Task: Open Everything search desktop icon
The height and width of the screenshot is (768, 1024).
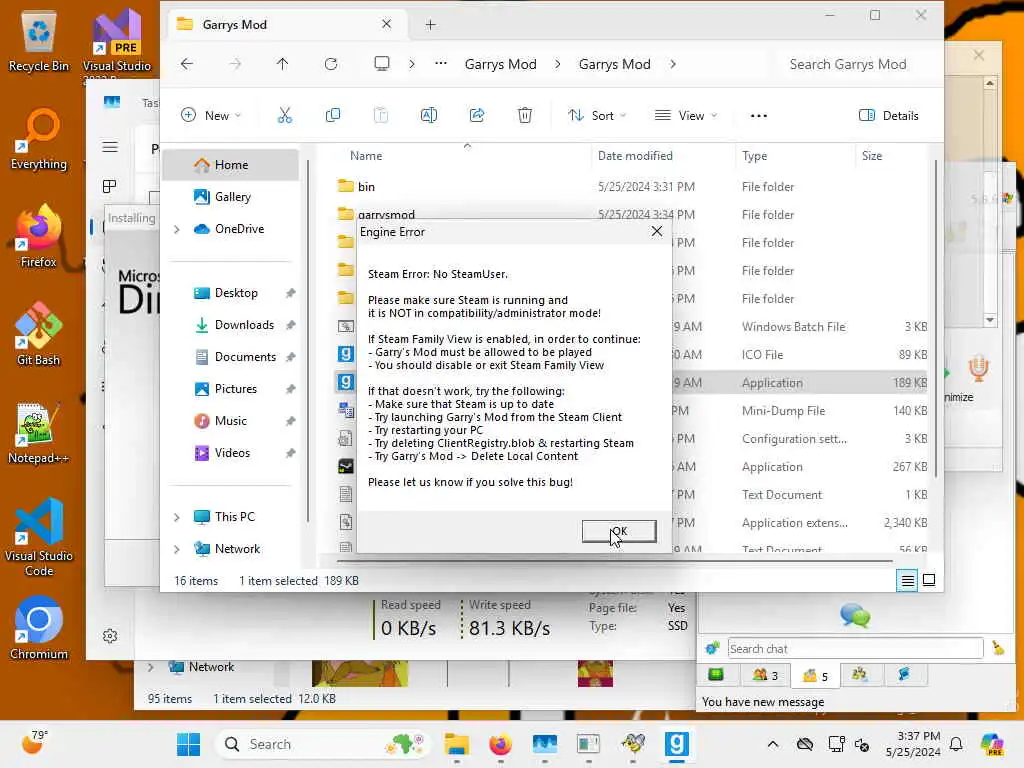Action: [x=39, y=139]
